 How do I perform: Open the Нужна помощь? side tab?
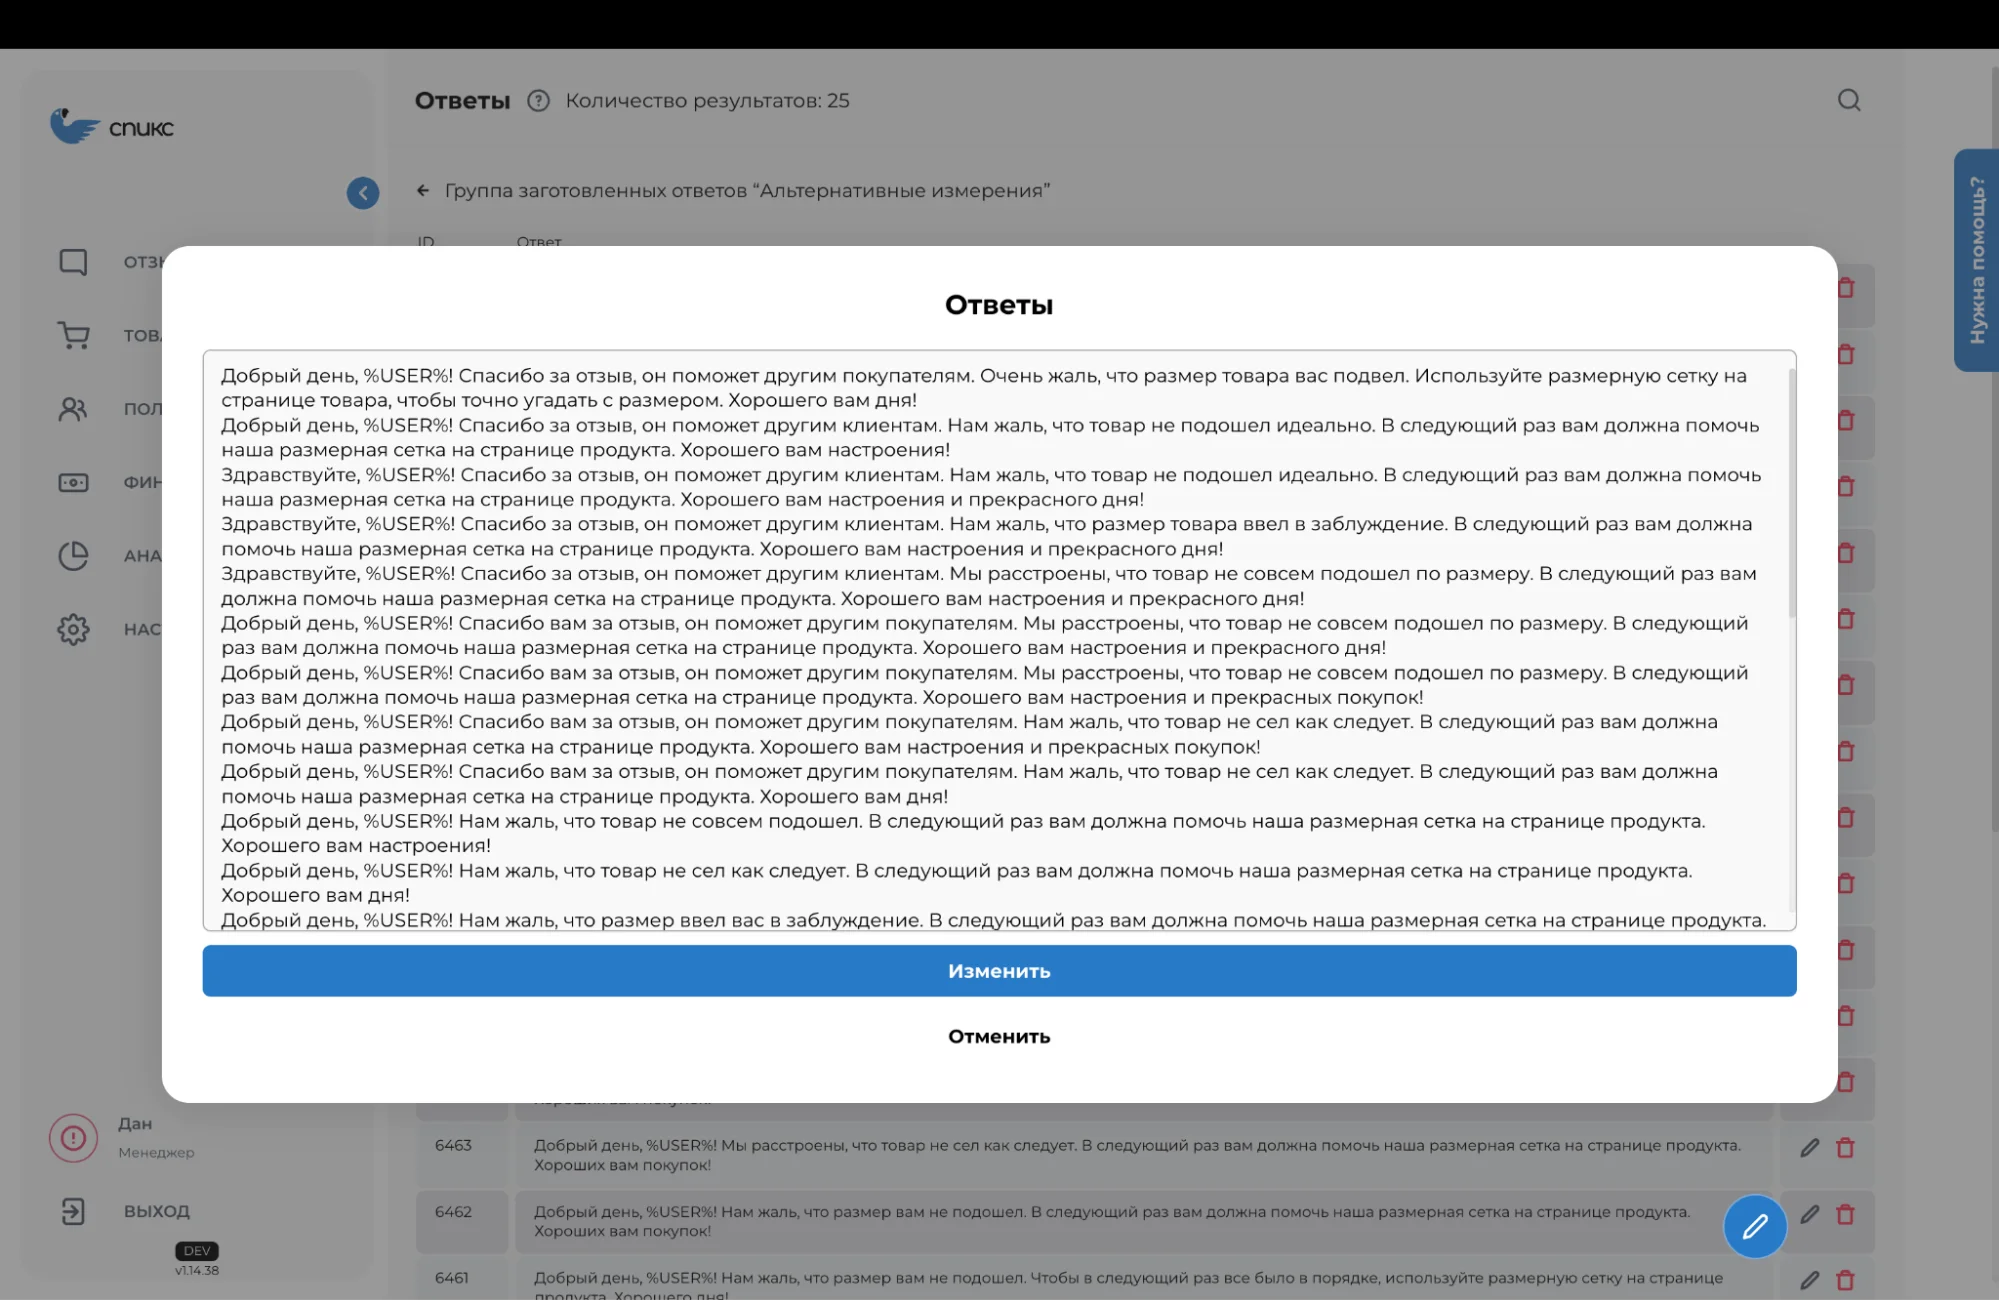[x=1976, y=260]
